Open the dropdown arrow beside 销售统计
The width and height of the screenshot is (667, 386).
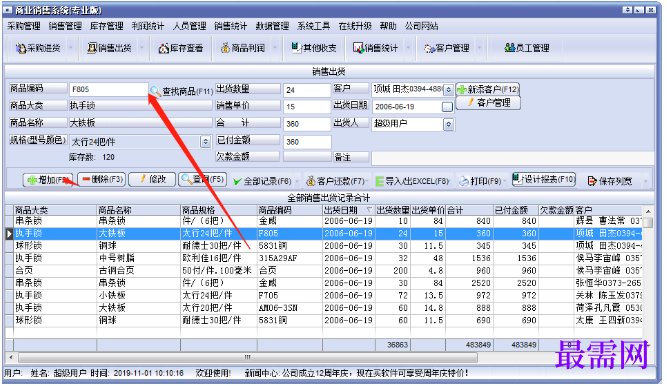click(408, 48)
